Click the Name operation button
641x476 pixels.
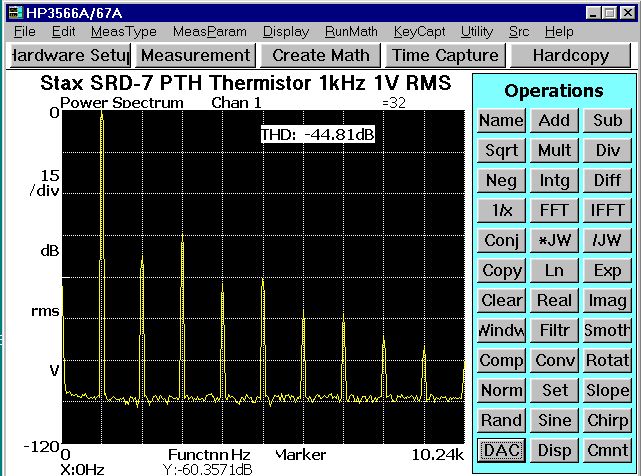pos(501,120)
